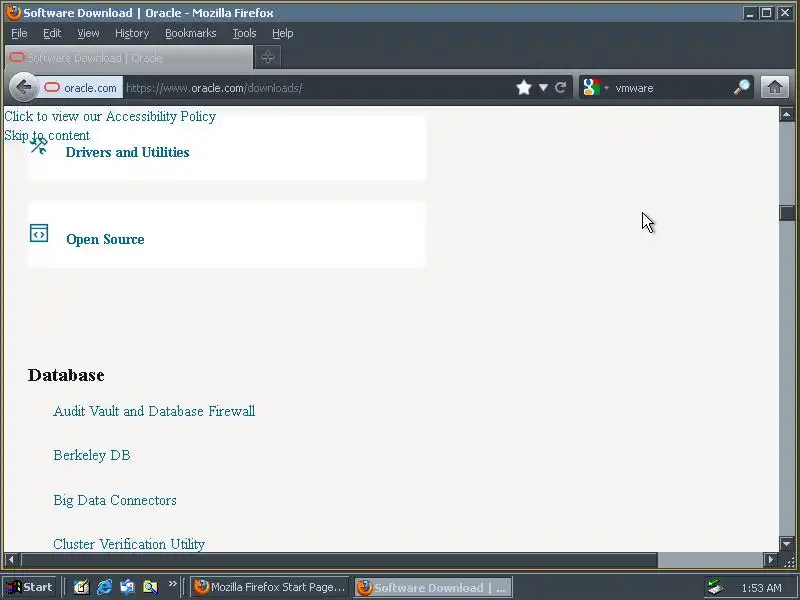Open the Edit menu
This screenshot has width=800, height=600.
click(52, 33)
